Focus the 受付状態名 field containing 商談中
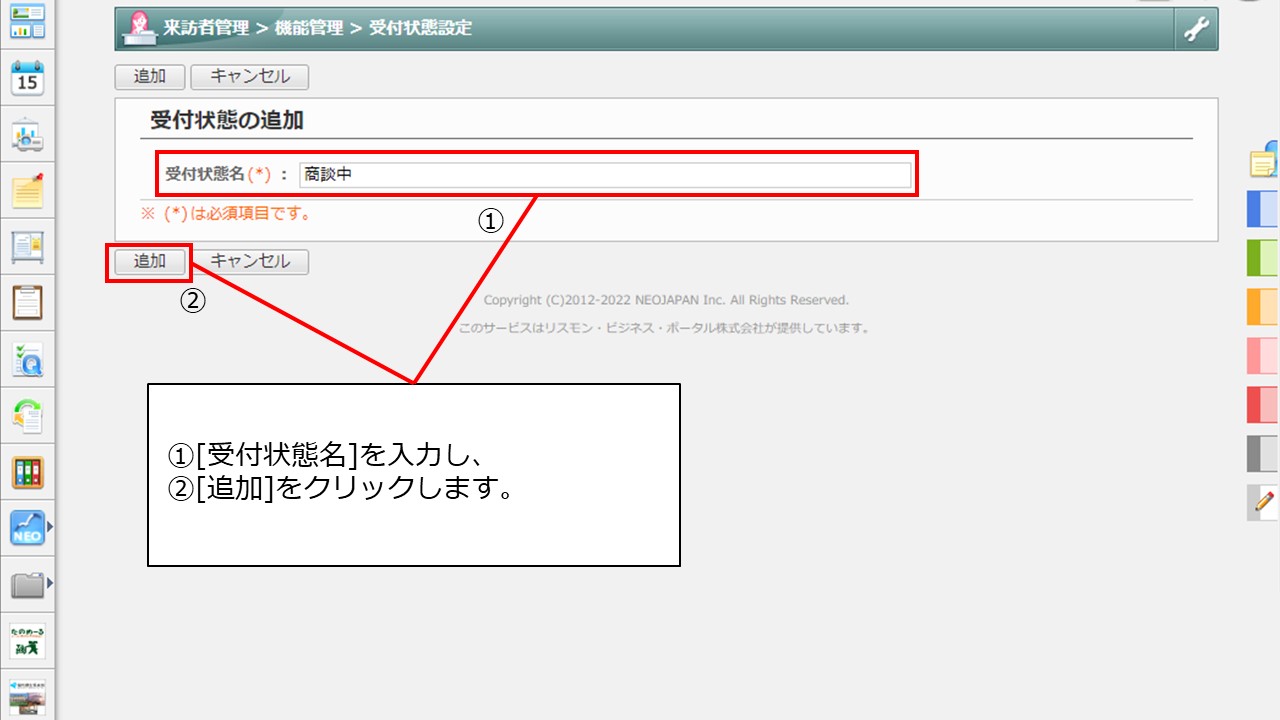This screenshot has height=720, width=1280. (x=605, y=175)
